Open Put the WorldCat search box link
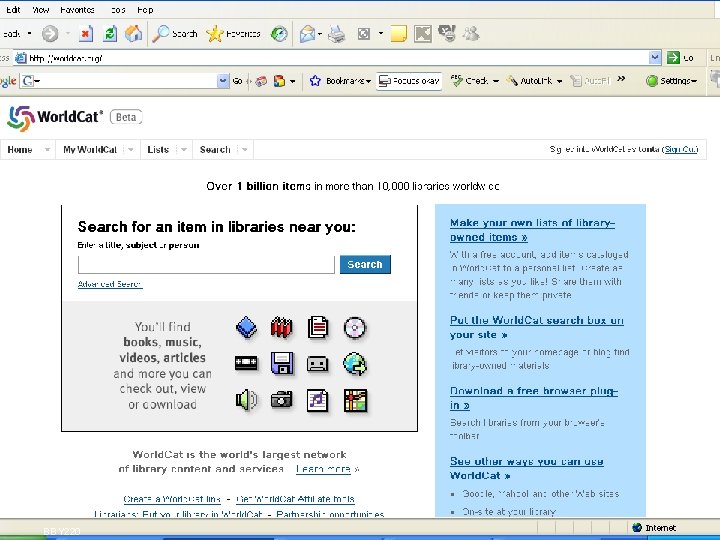The height and width of the screenshot is (540, 720). (x=537, y=327)
